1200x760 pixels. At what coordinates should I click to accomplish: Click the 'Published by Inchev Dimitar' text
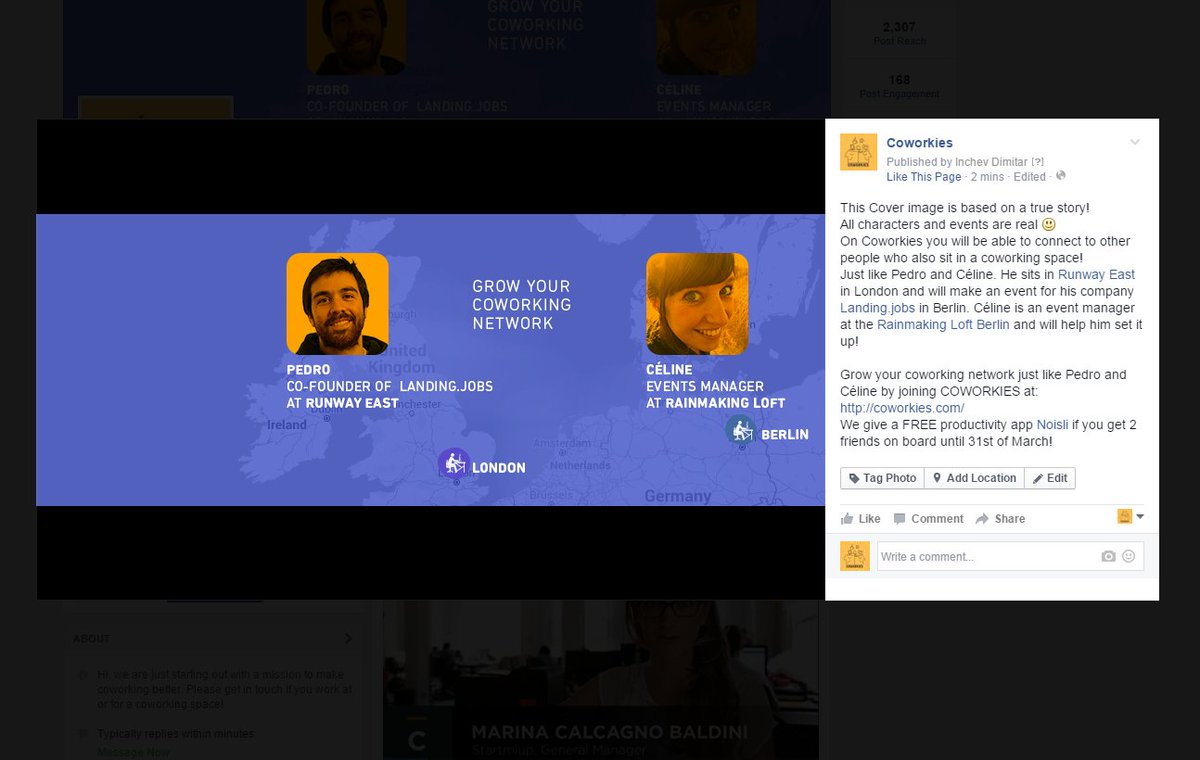tap(958, 162)
